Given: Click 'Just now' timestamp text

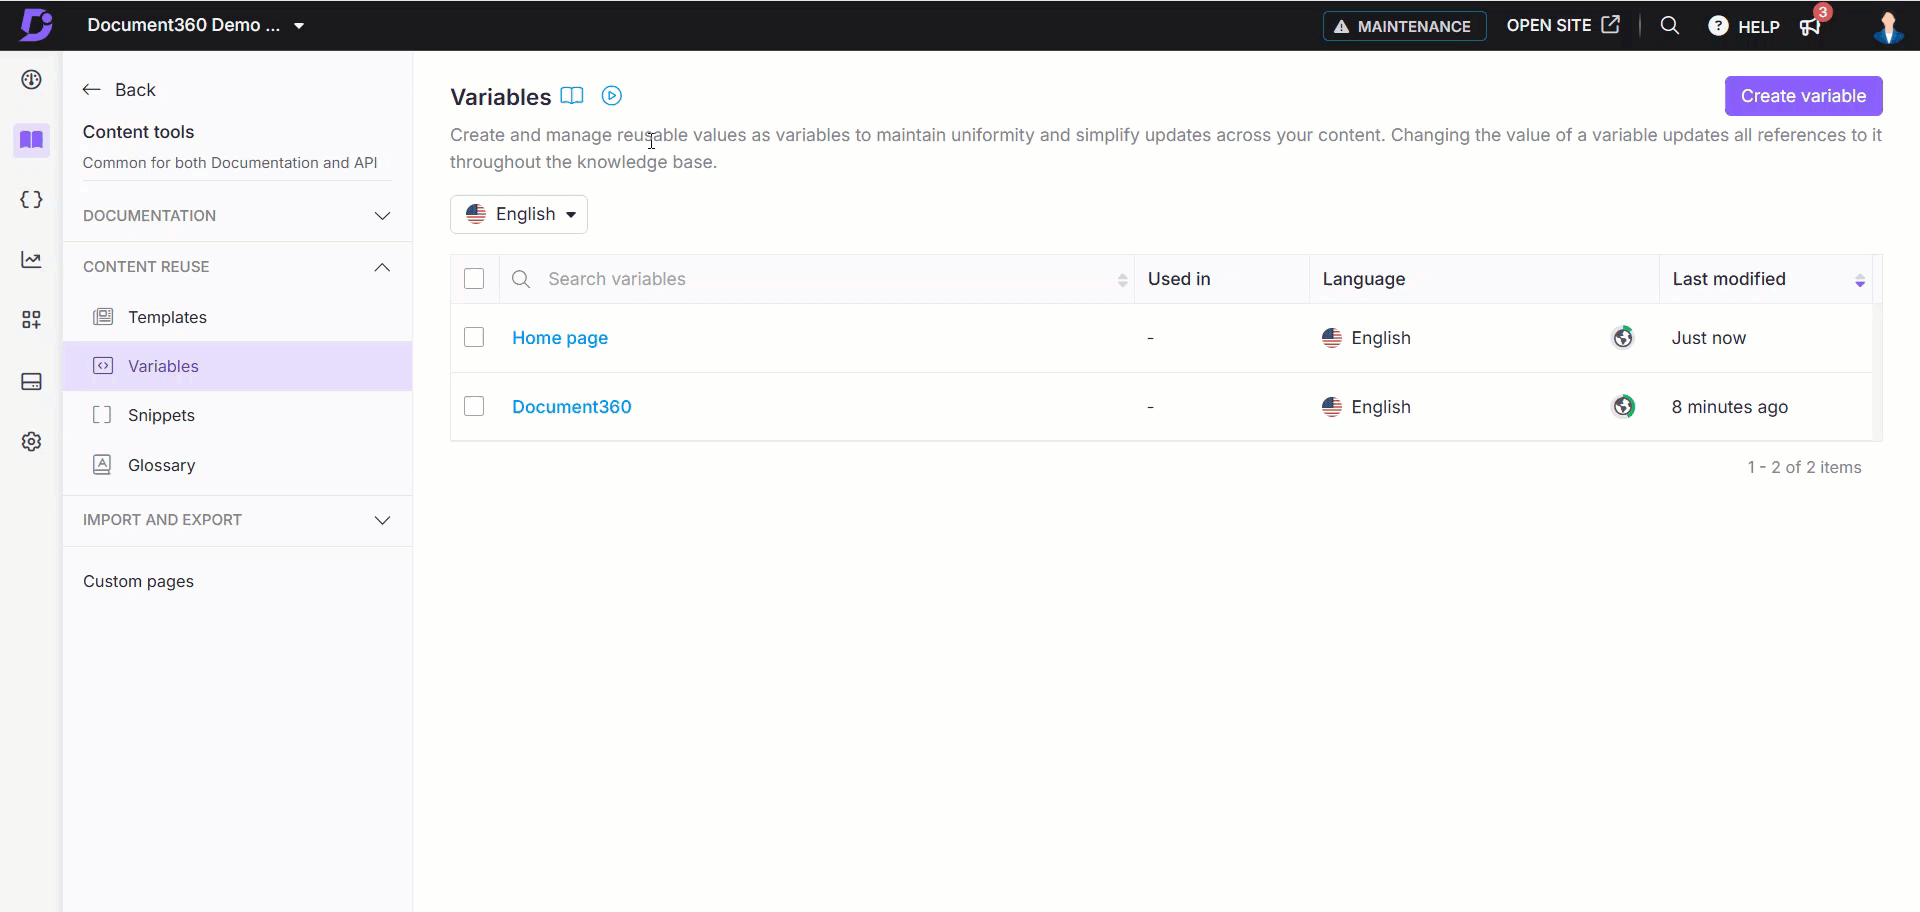Looking at the screenshot, I should click(x=1709, y=338).
